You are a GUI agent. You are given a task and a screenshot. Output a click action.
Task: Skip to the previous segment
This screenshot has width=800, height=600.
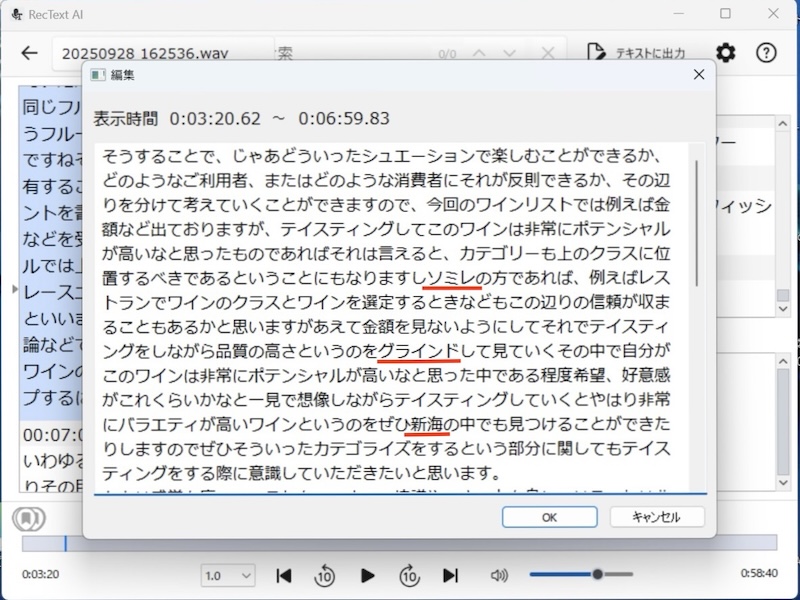284,575
